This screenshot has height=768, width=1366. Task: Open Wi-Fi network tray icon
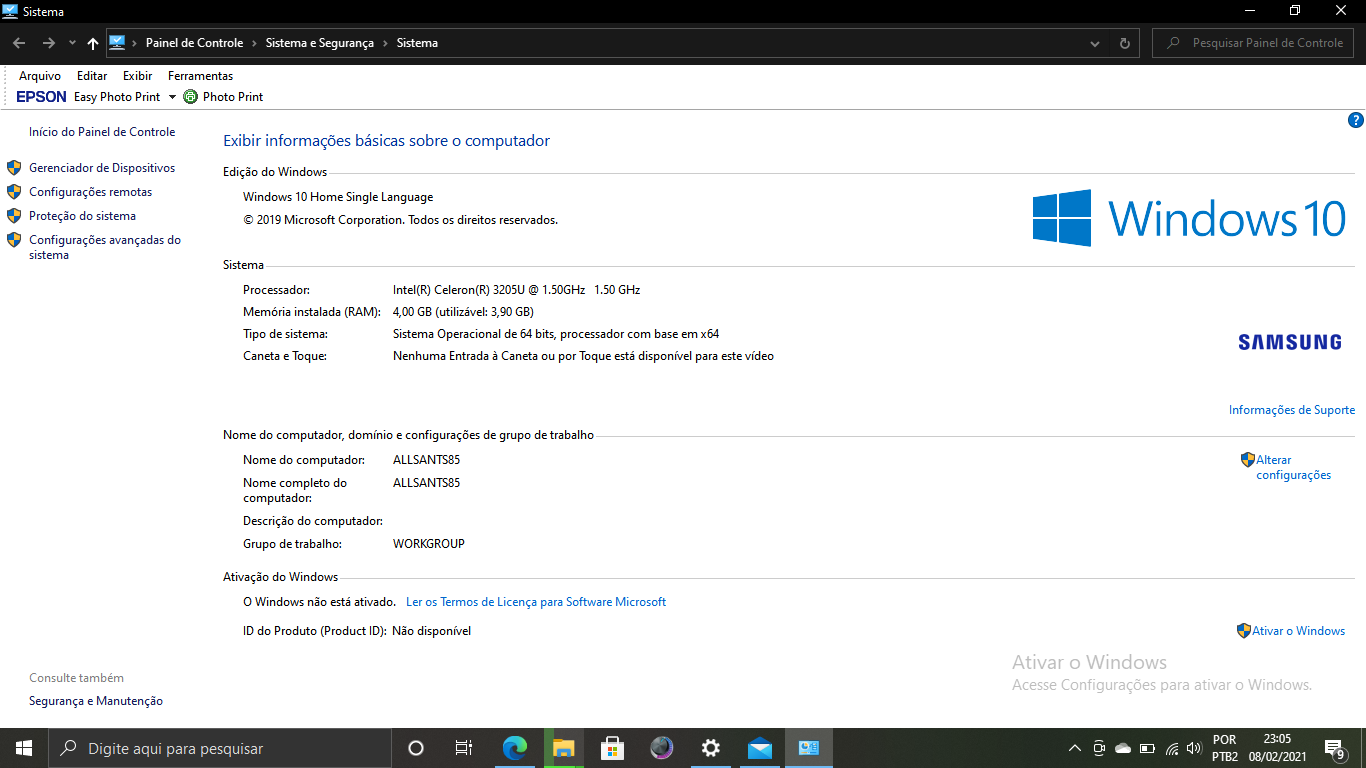(1171, 748)
